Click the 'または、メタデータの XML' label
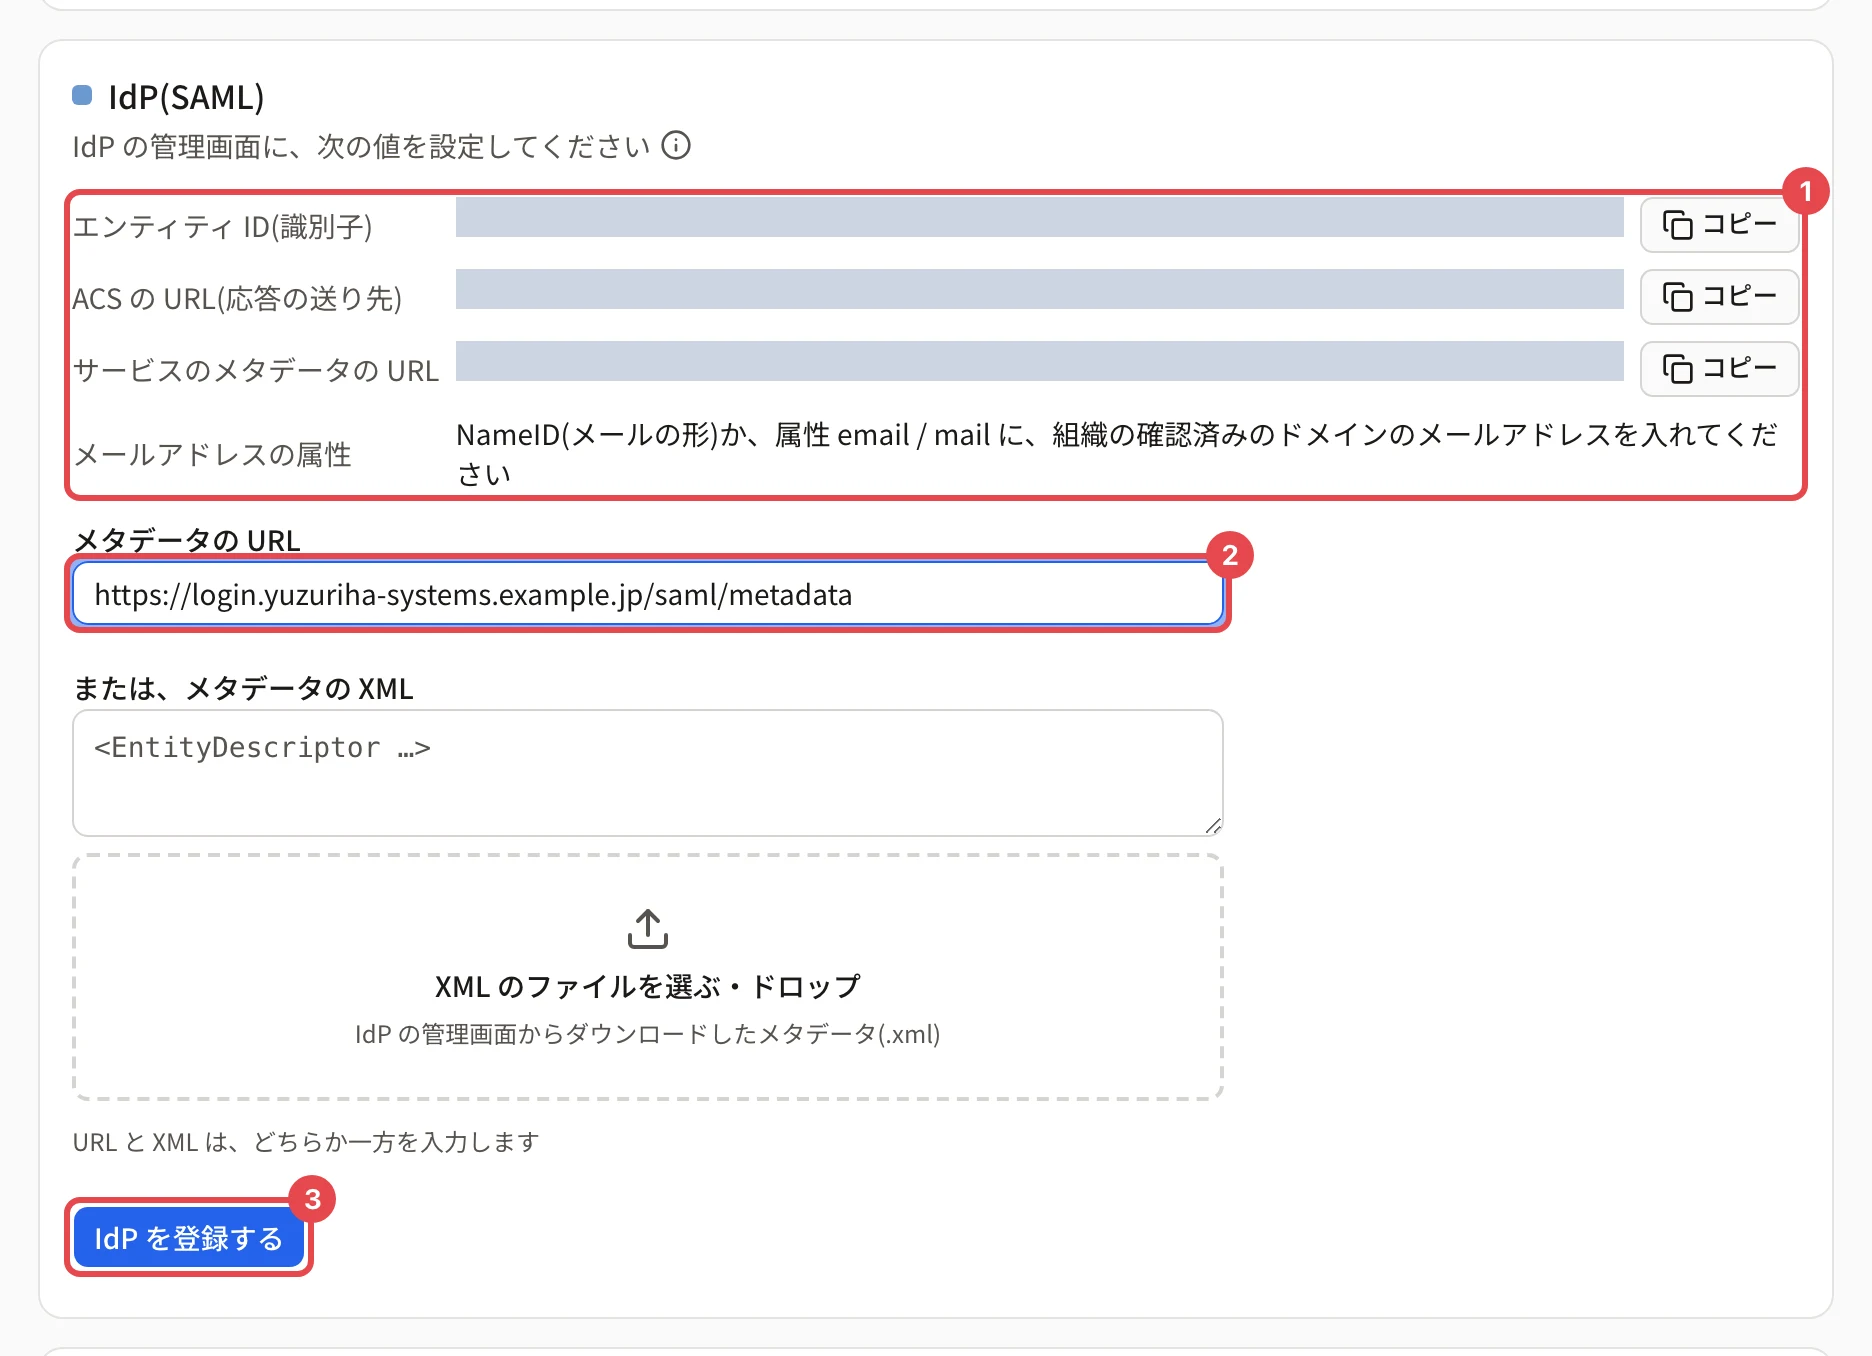 (x=244, y=689)
